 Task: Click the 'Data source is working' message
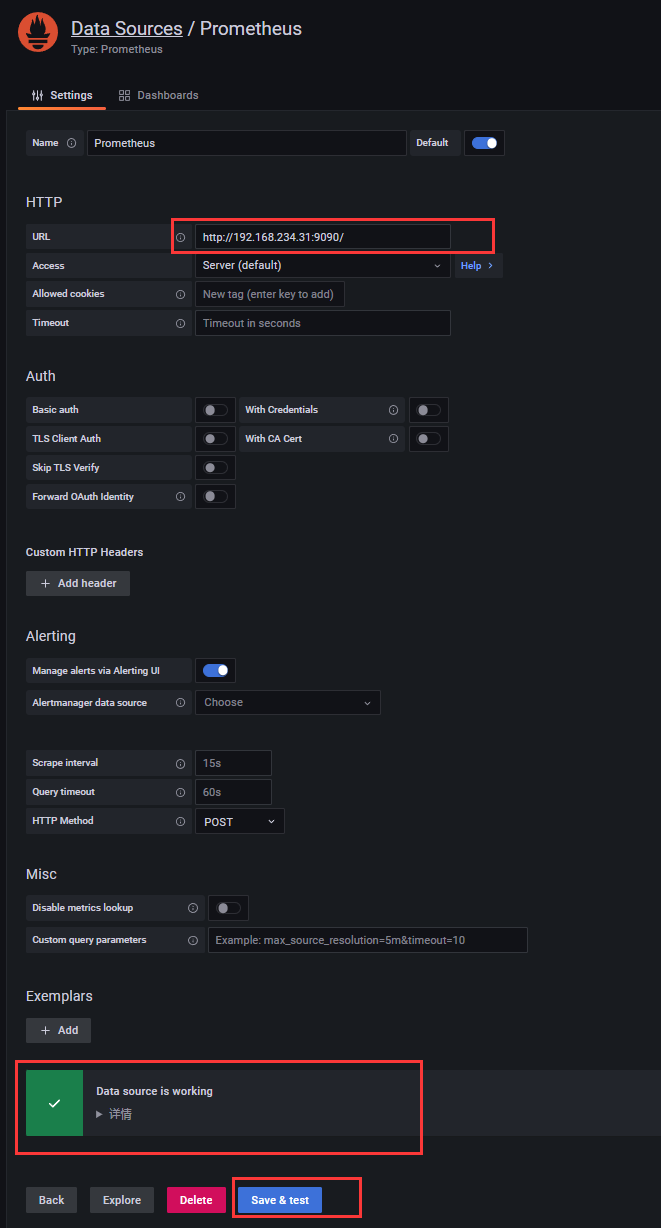[x=154, y=1091]
